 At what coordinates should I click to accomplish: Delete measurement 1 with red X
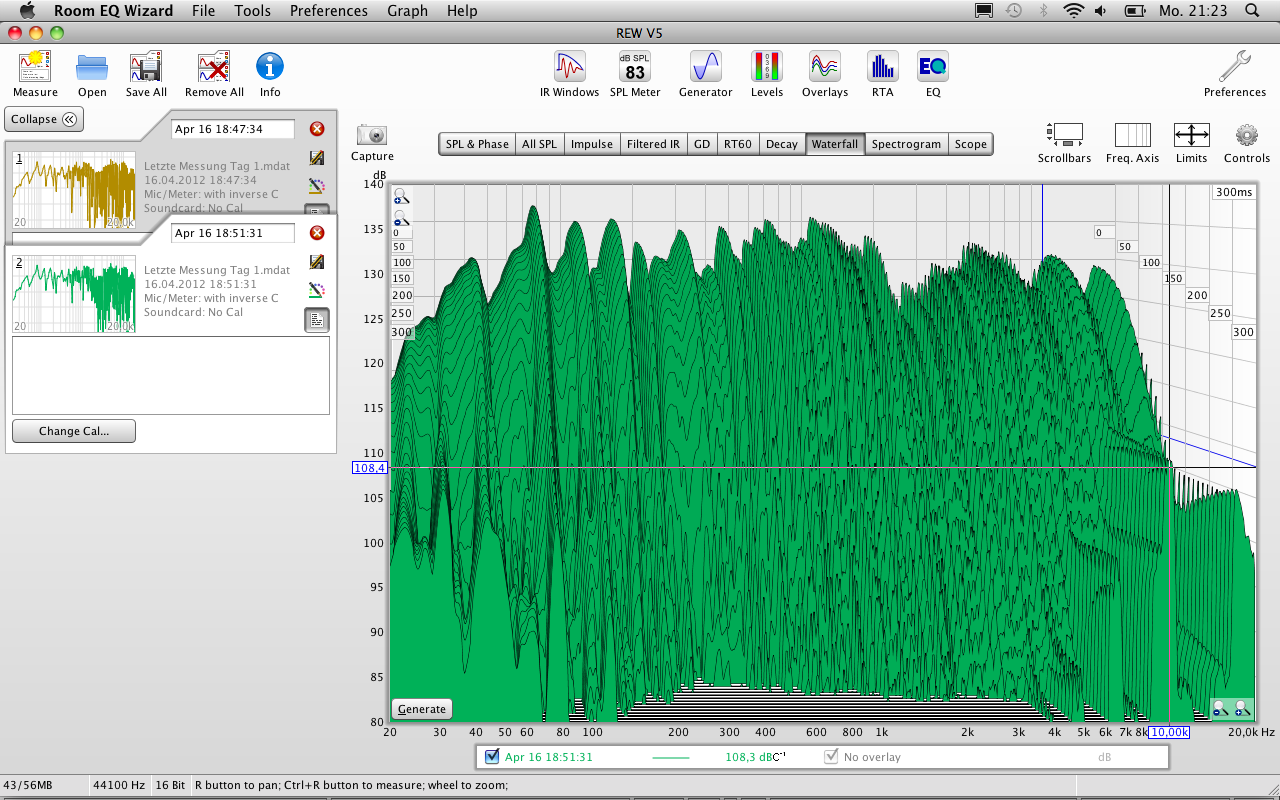click(317, 129)
